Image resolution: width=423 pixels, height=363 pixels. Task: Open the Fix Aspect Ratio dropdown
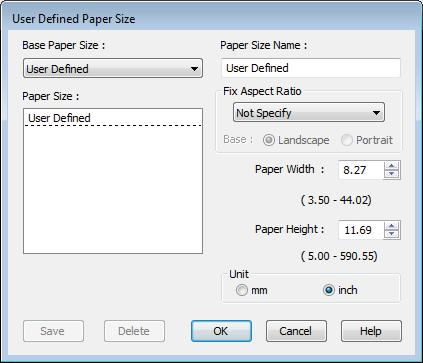tap(309, 112)
